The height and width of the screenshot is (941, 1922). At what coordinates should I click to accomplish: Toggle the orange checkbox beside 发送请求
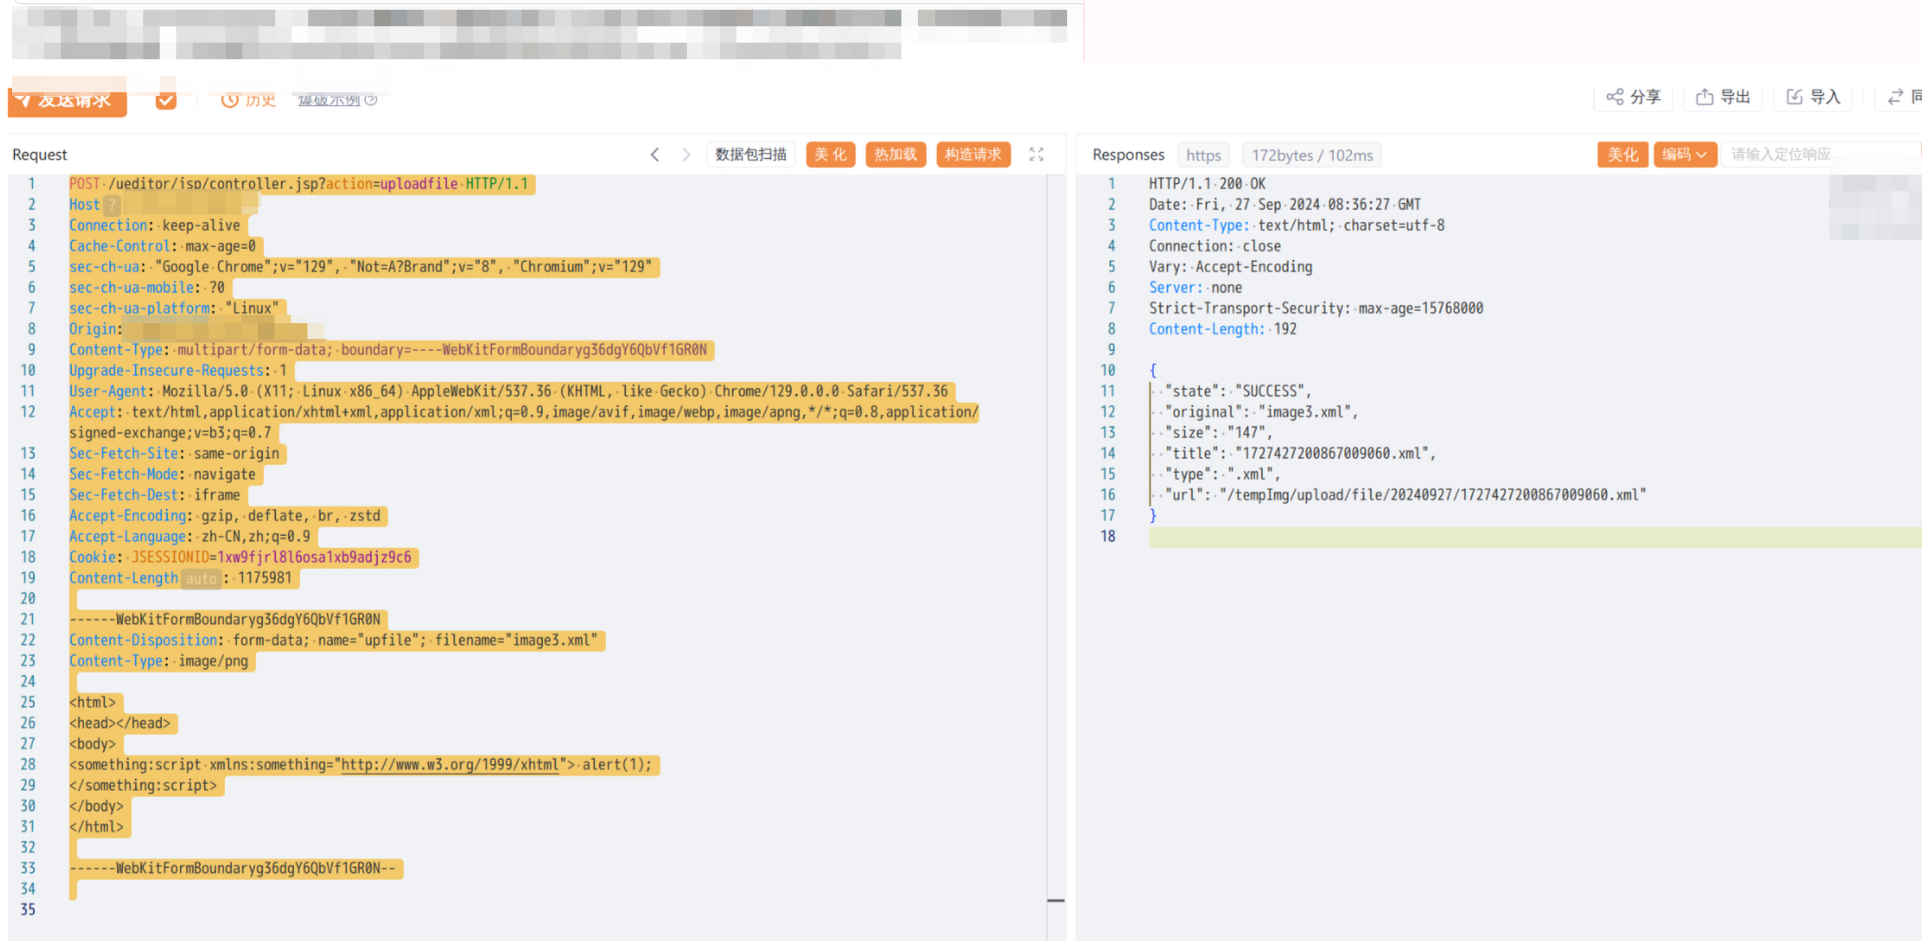(166, 100)
